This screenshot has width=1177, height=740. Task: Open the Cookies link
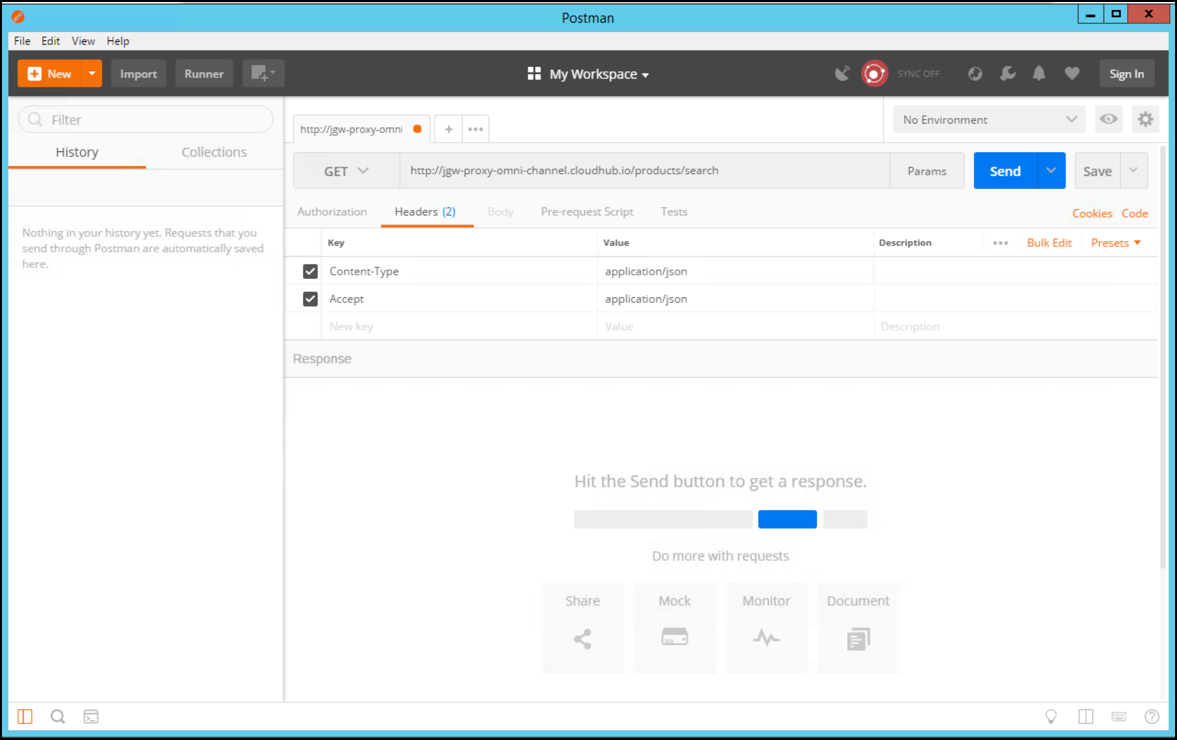pos(1091,213)
